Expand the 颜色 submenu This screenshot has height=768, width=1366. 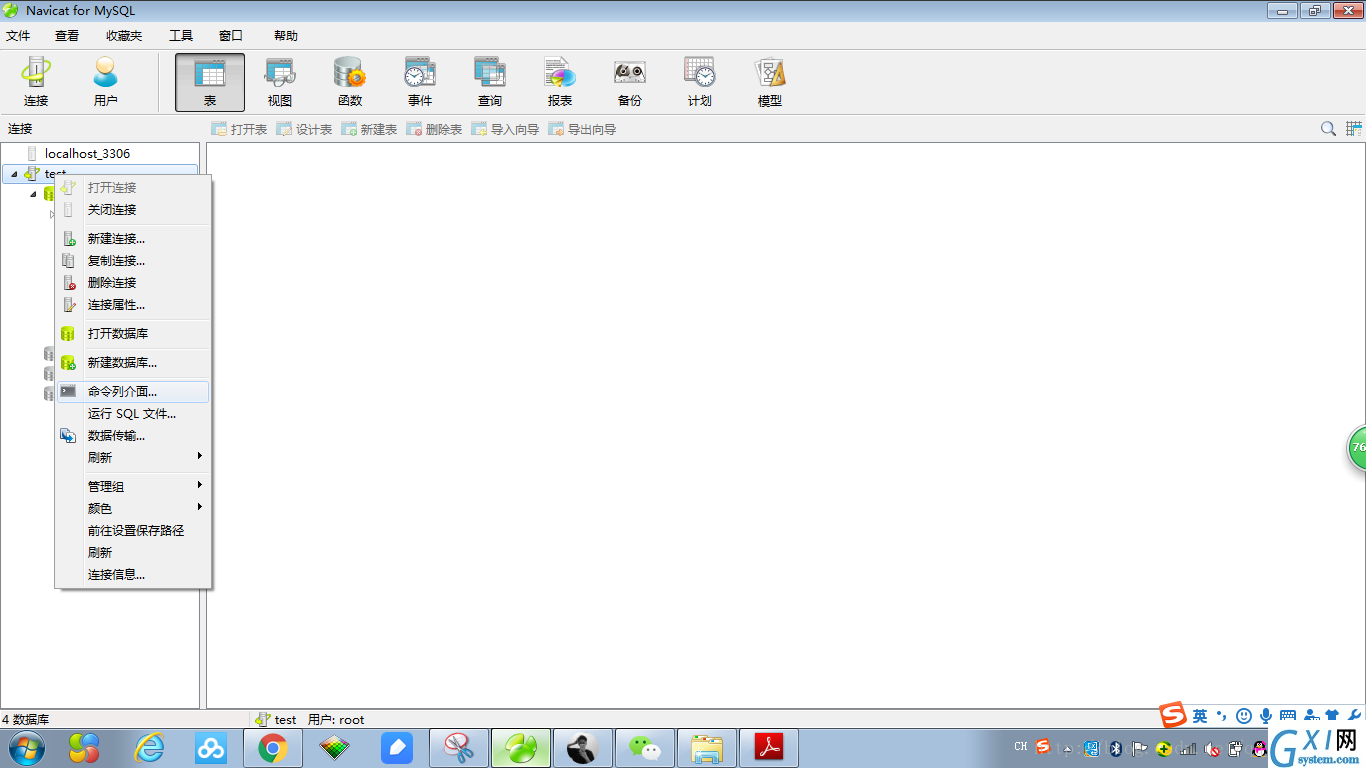(133, 509)
